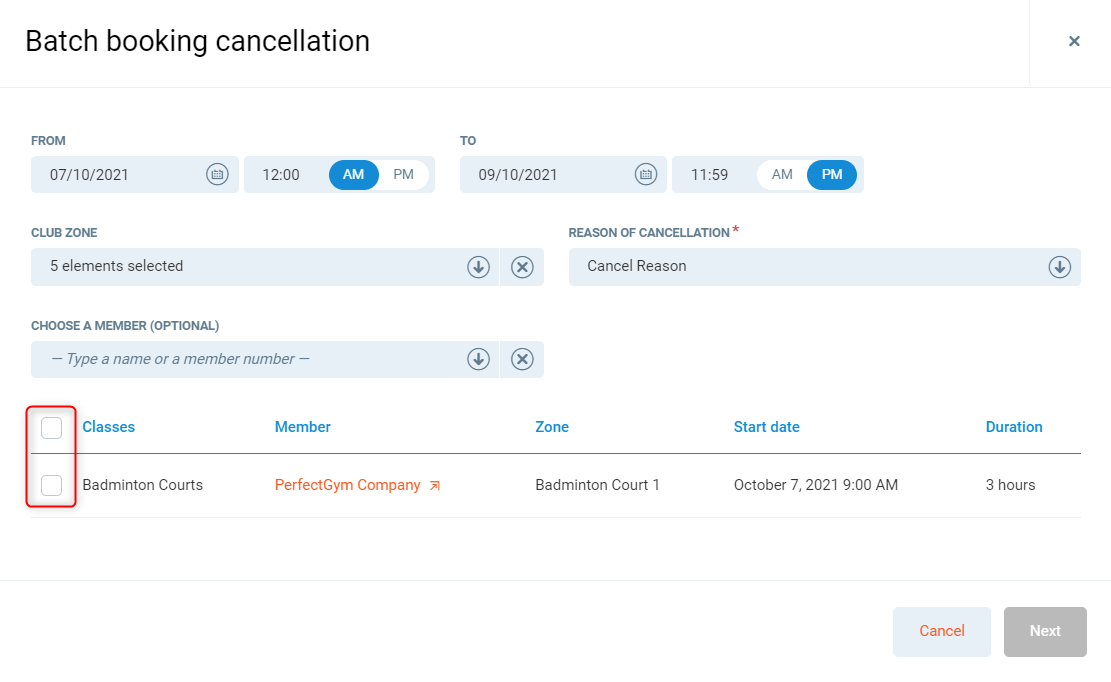Switch TO time to AM
The width and height of the screenshot is (1111, 682).
click(782, 174)
